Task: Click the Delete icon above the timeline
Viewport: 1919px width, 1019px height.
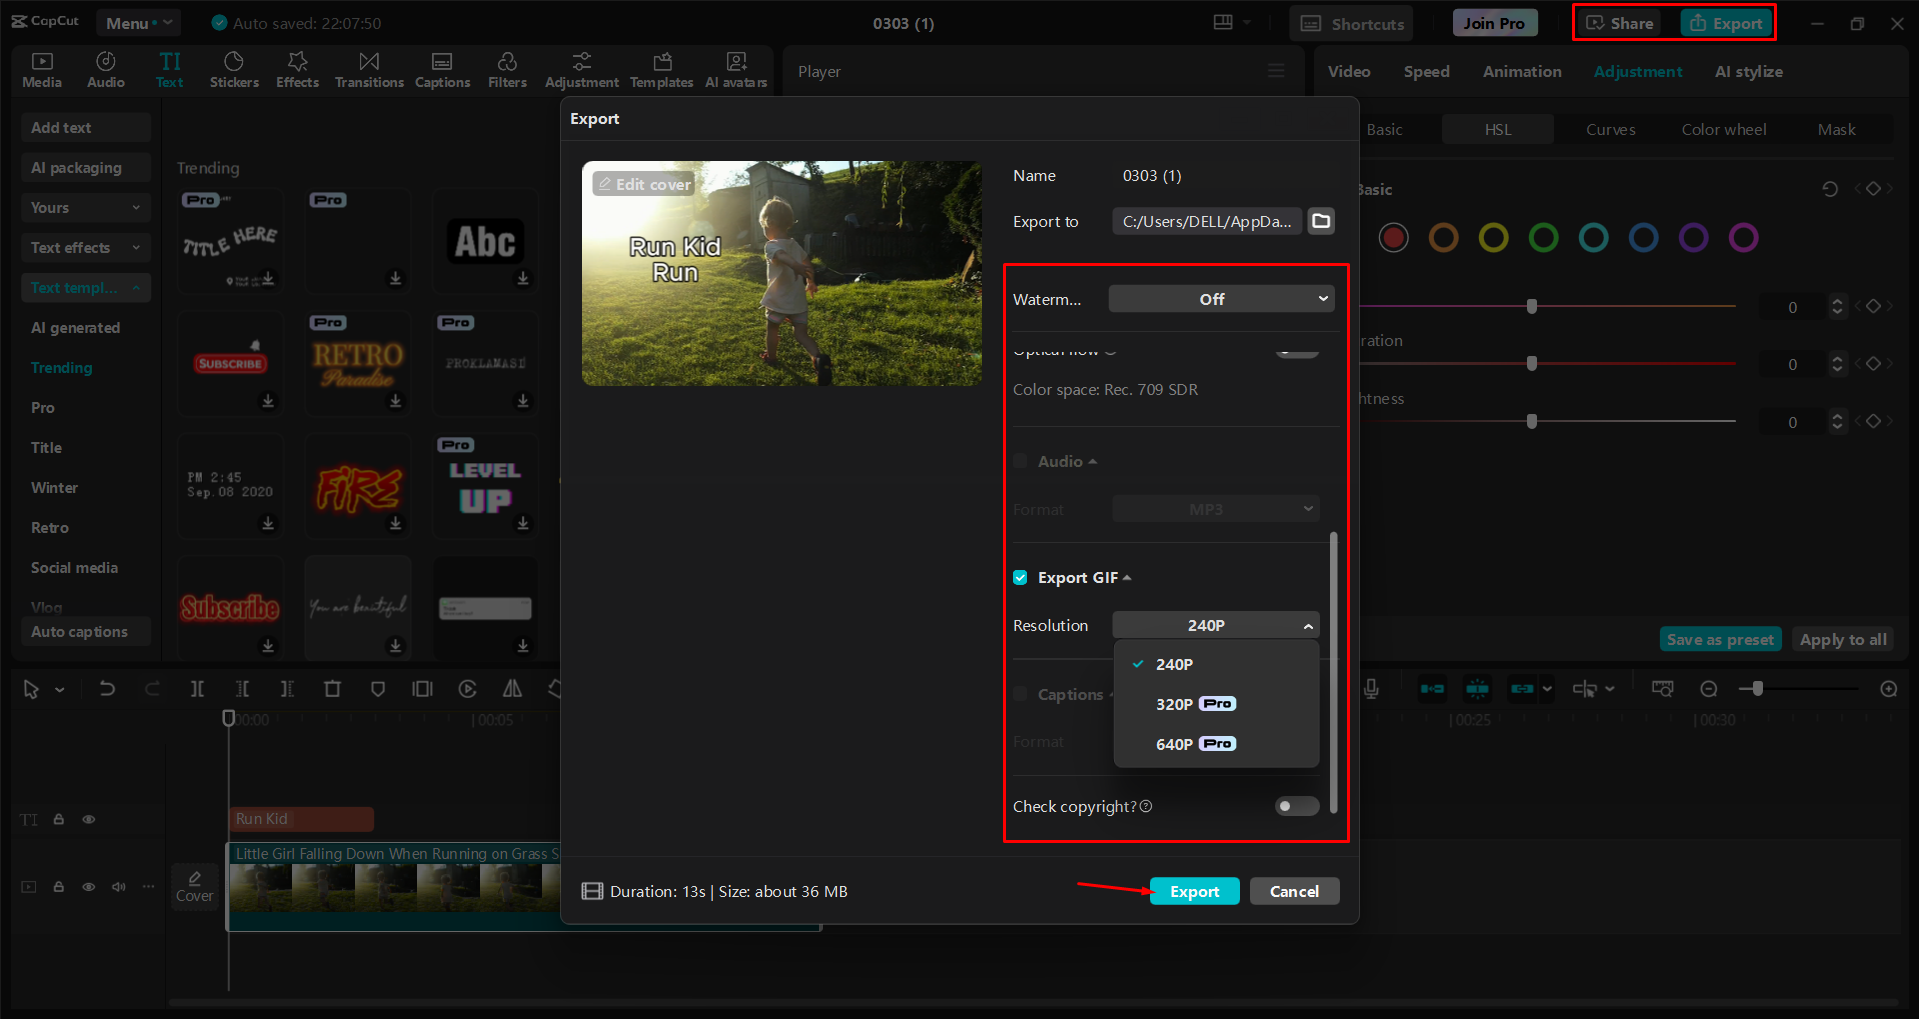Action: coord(333,689)
